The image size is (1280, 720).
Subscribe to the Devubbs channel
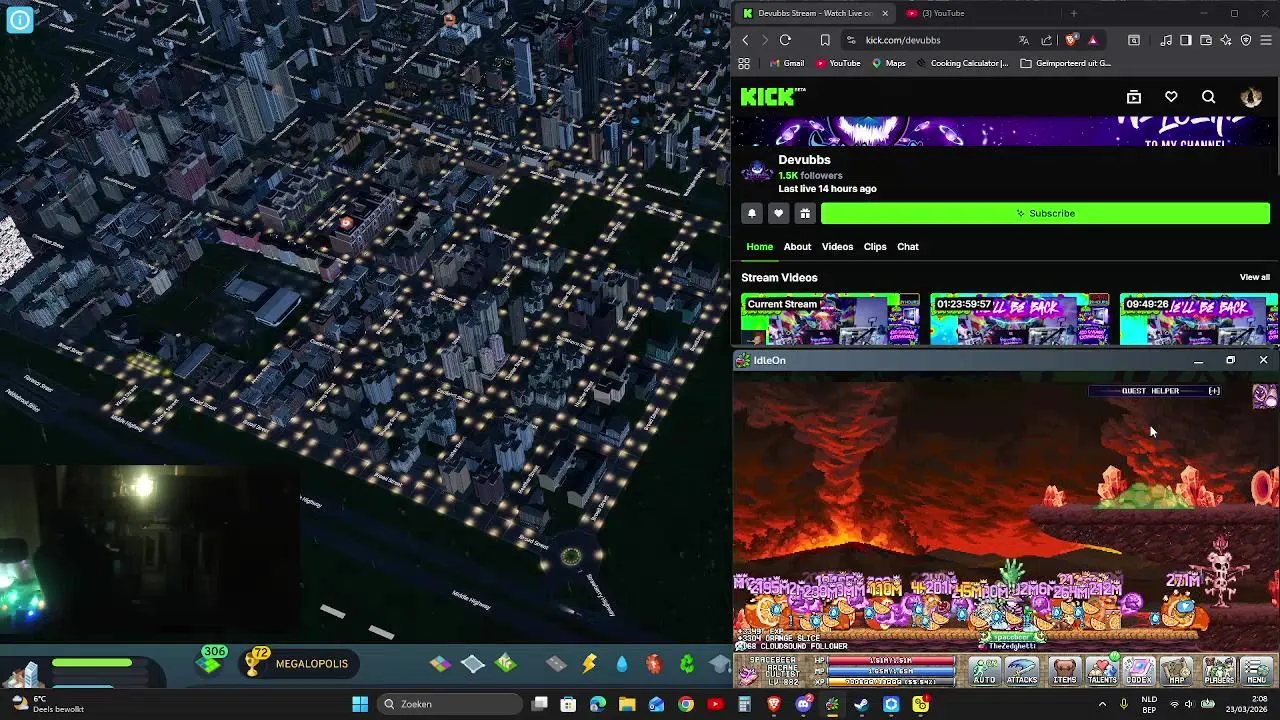[x=1045, y=213]
